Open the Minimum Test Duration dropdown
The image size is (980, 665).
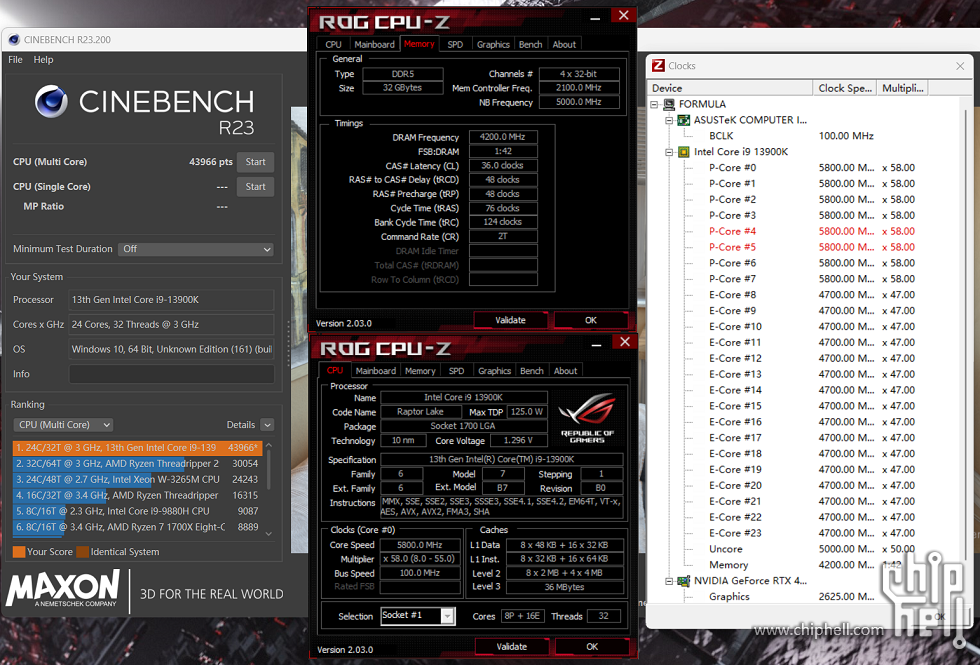pyautogui.click(x=196, y=249)
